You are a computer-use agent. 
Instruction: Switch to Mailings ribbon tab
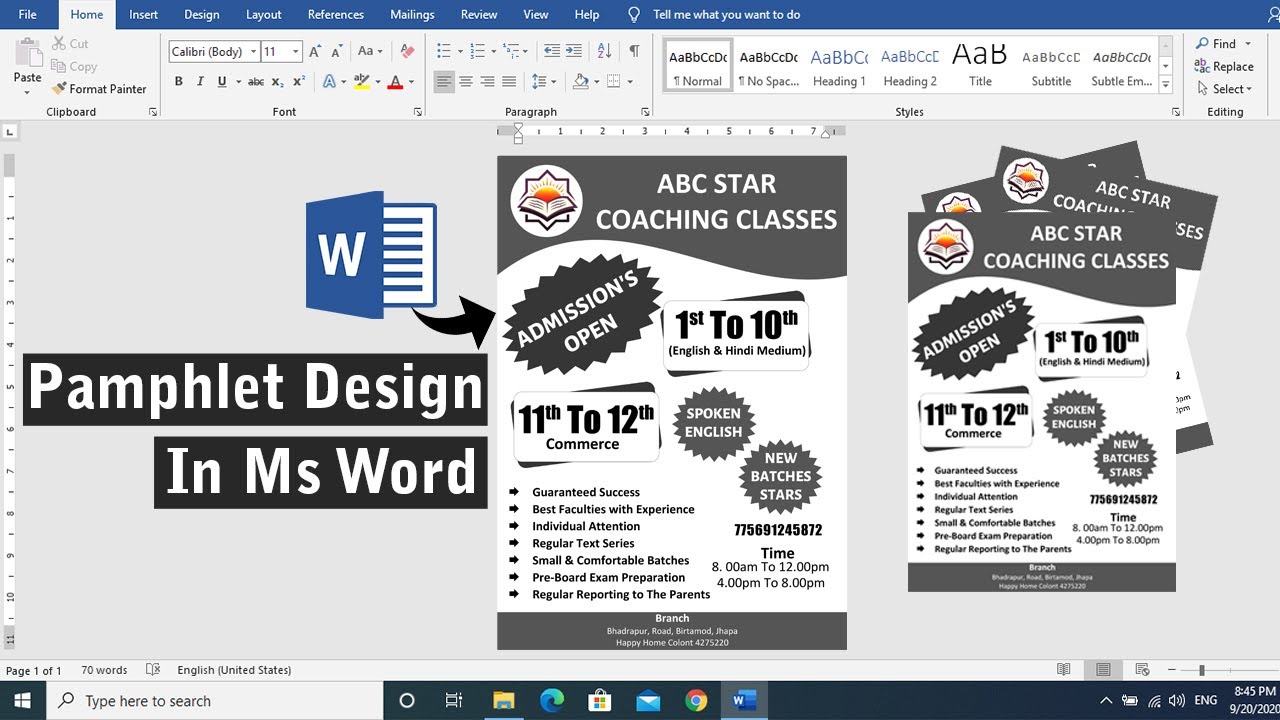tap(412, 14)
